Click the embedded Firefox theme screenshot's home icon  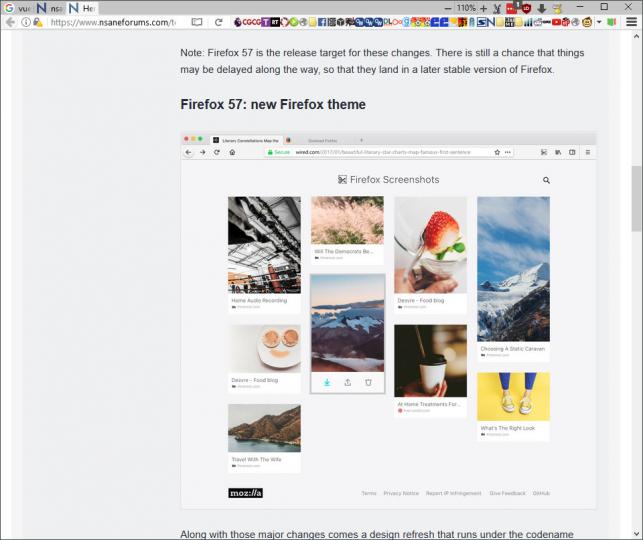click(232, 152)
